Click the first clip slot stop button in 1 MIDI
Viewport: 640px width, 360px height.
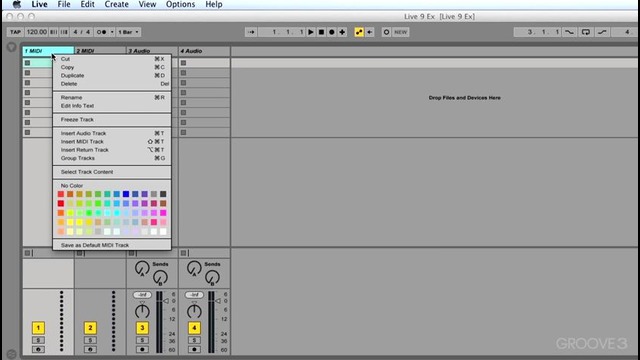coord(27,63)
